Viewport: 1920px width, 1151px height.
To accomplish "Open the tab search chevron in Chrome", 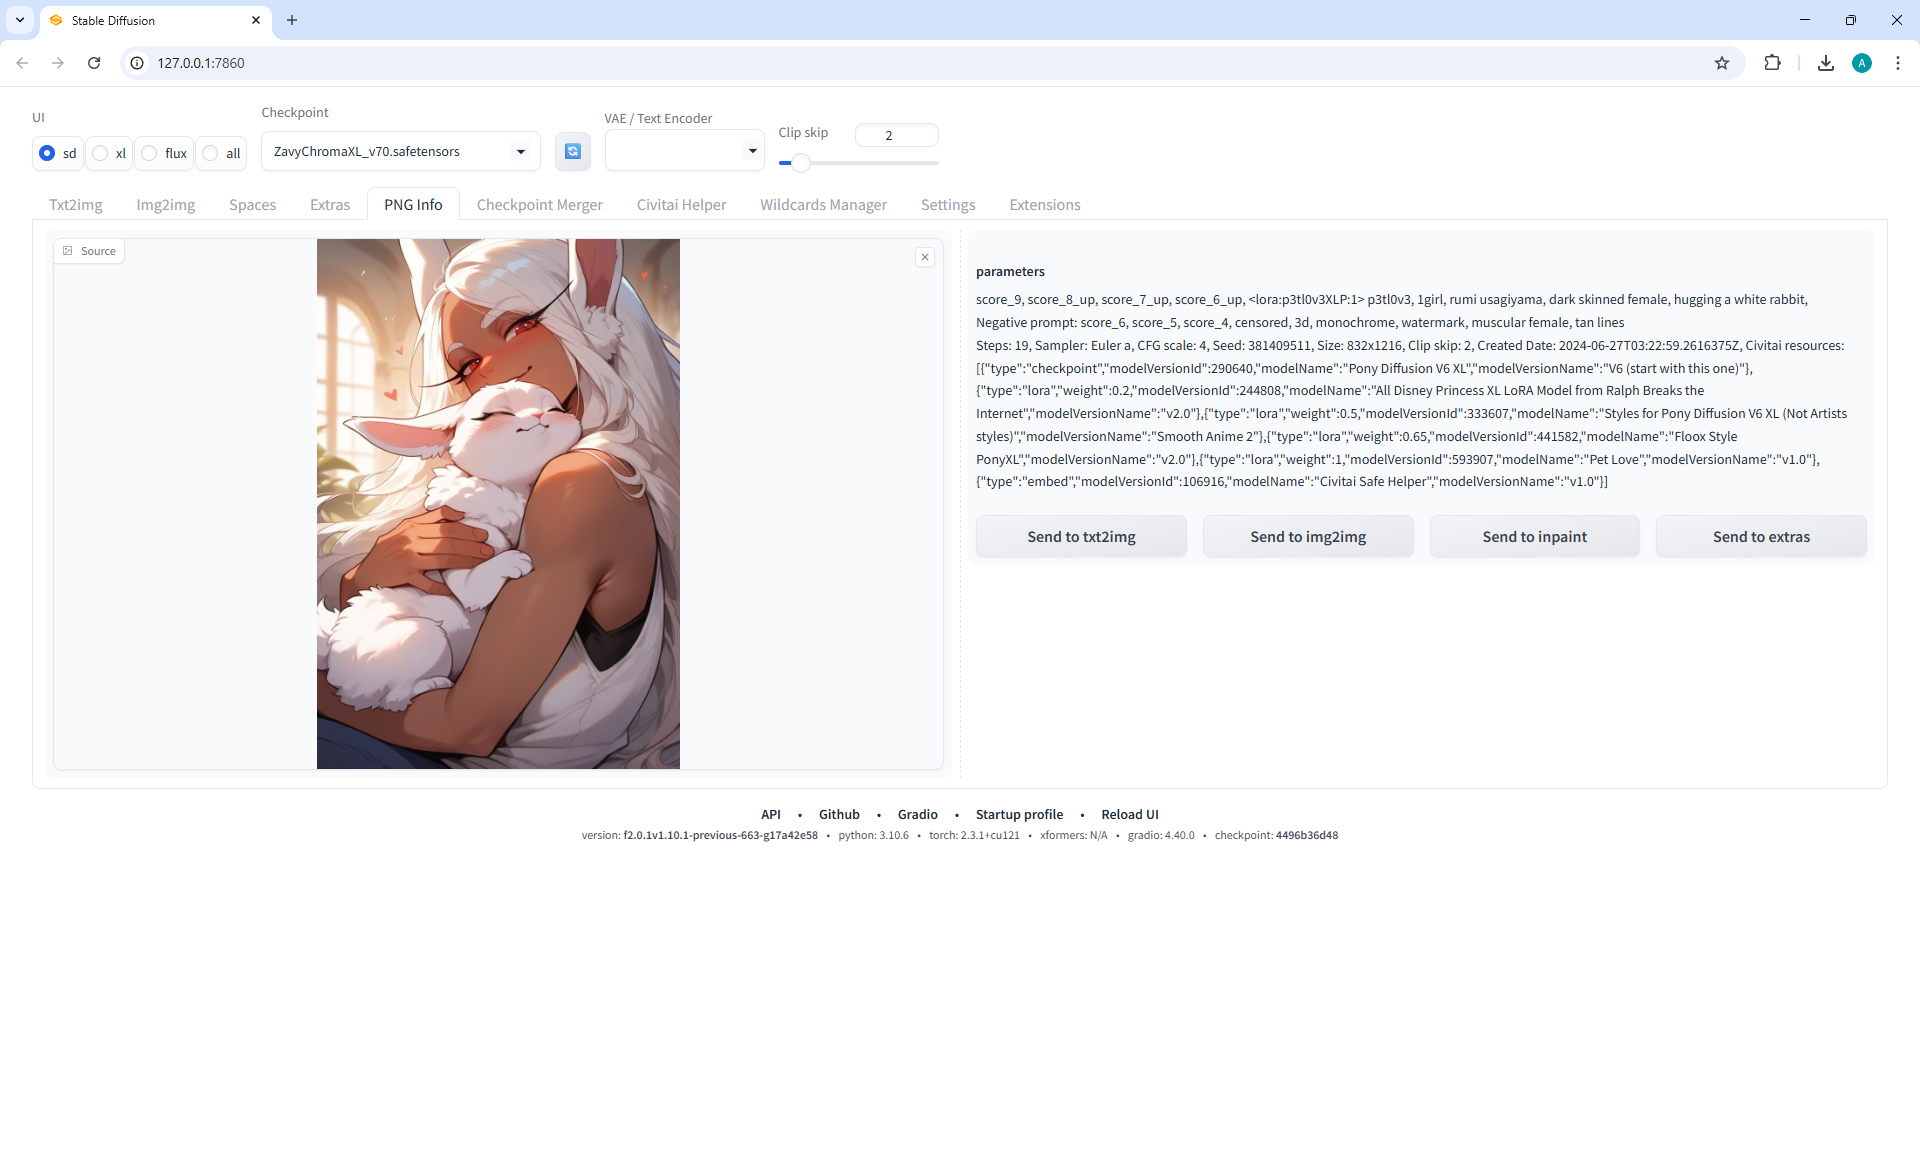I will [19, 20].
